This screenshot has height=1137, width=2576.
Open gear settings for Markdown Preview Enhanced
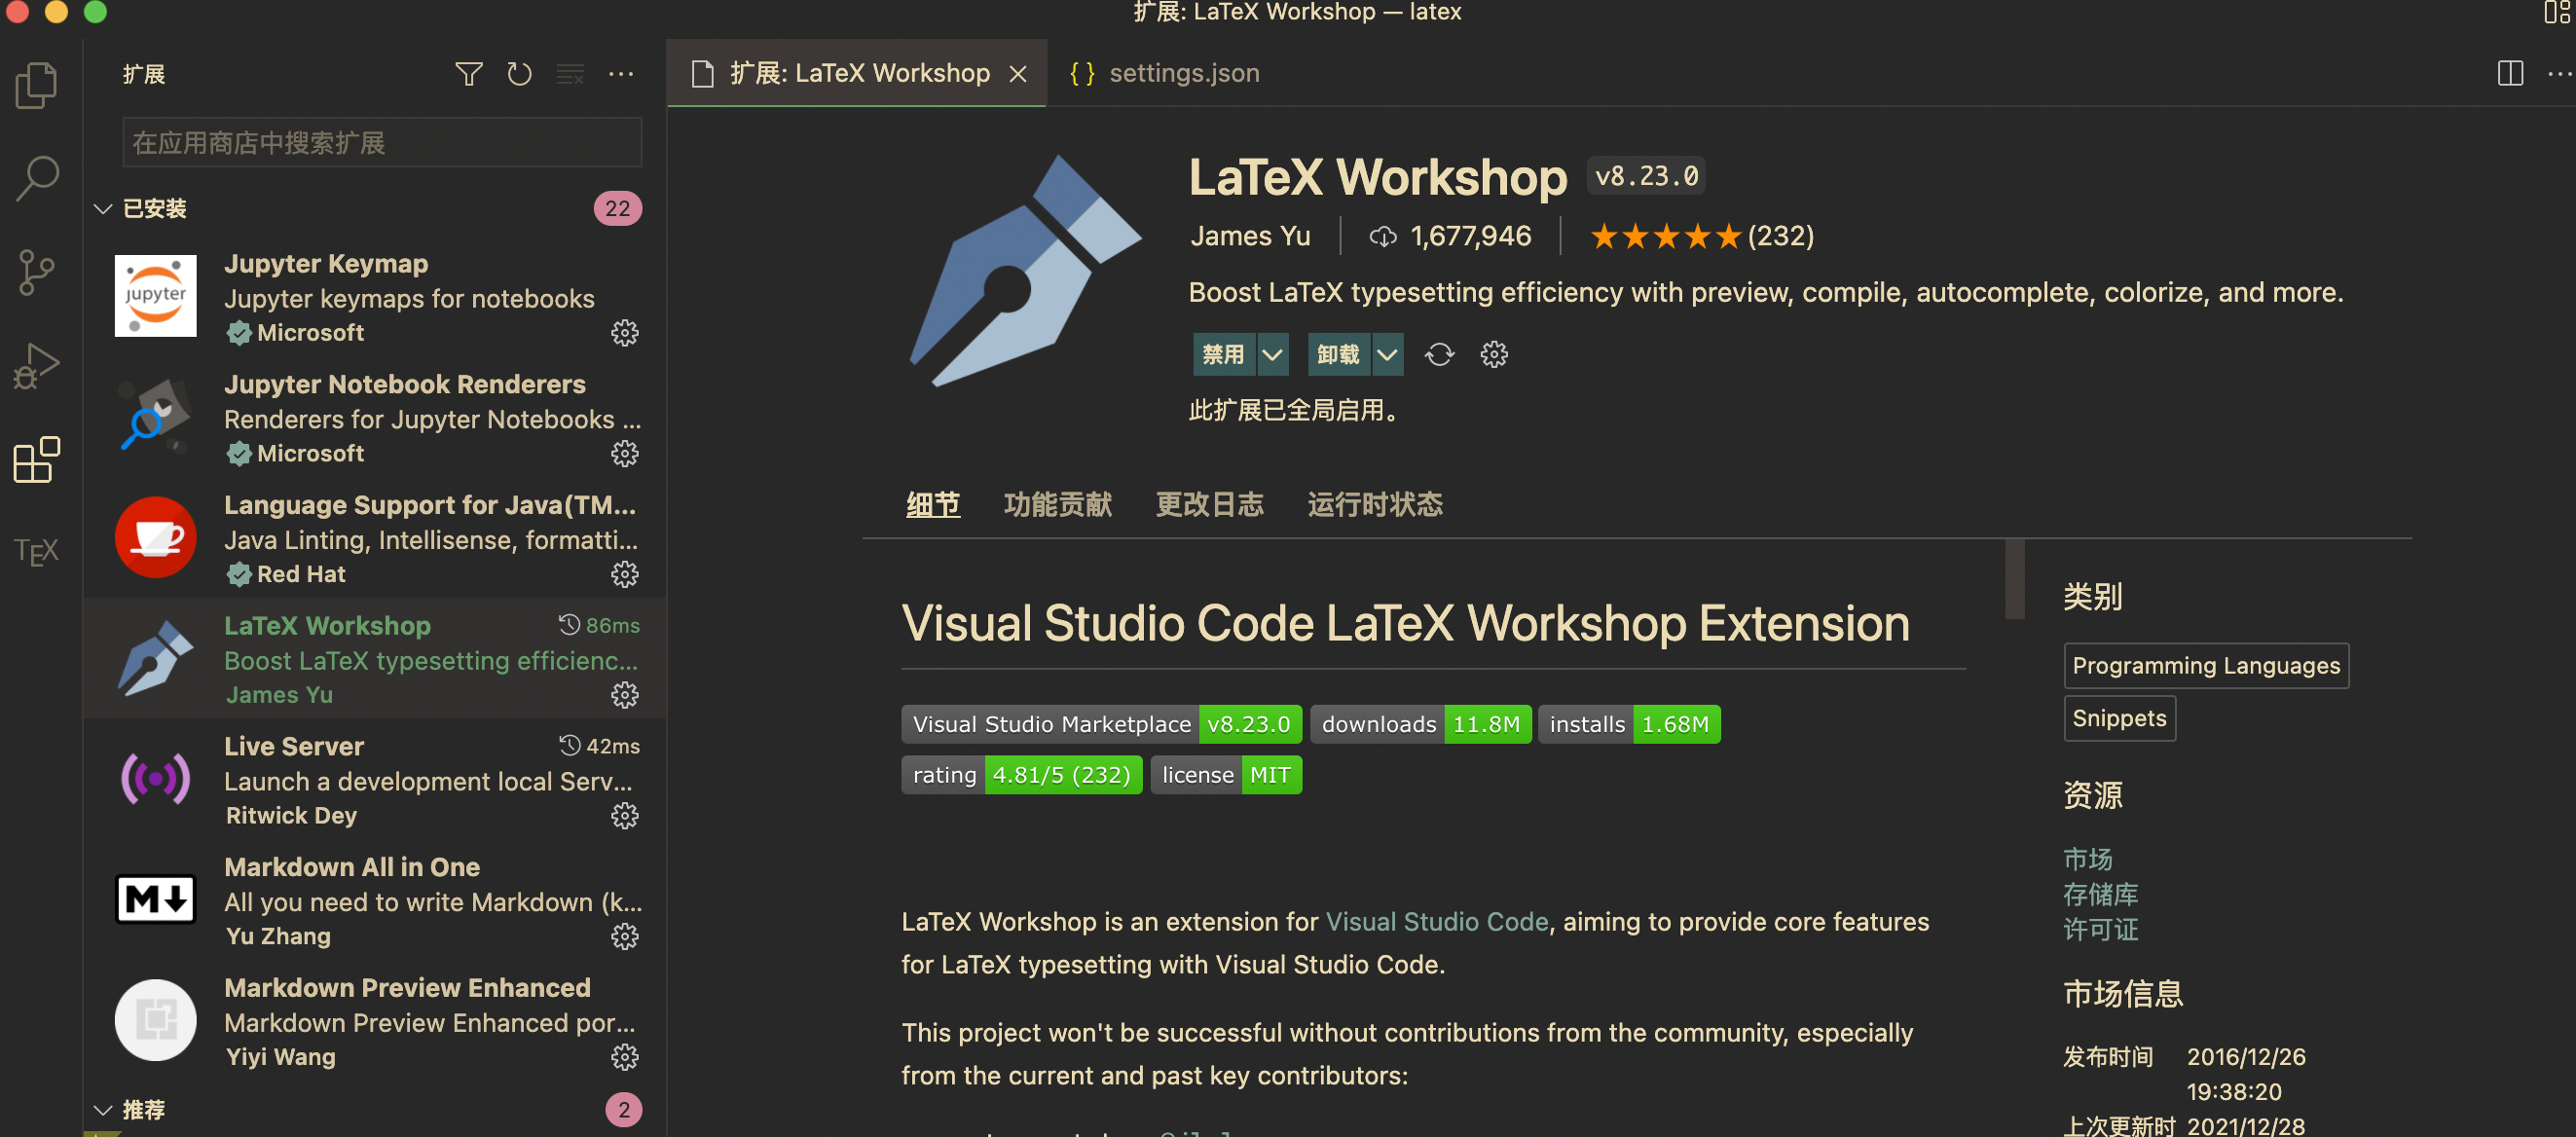[625, 1057]
